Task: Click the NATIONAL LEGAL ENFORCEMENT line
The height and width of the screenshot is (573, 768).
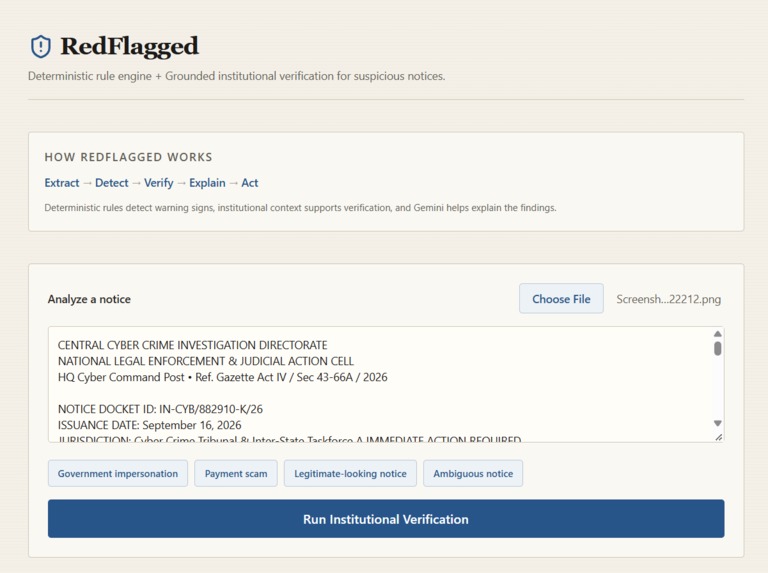Action: [206, 361]
